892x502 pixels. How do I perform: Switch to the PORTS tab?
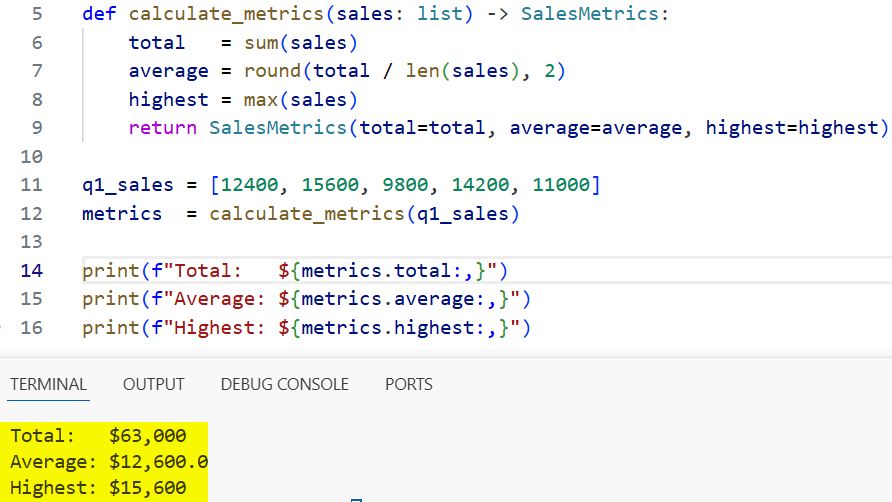pyautogui.click(x=408, y=384)
